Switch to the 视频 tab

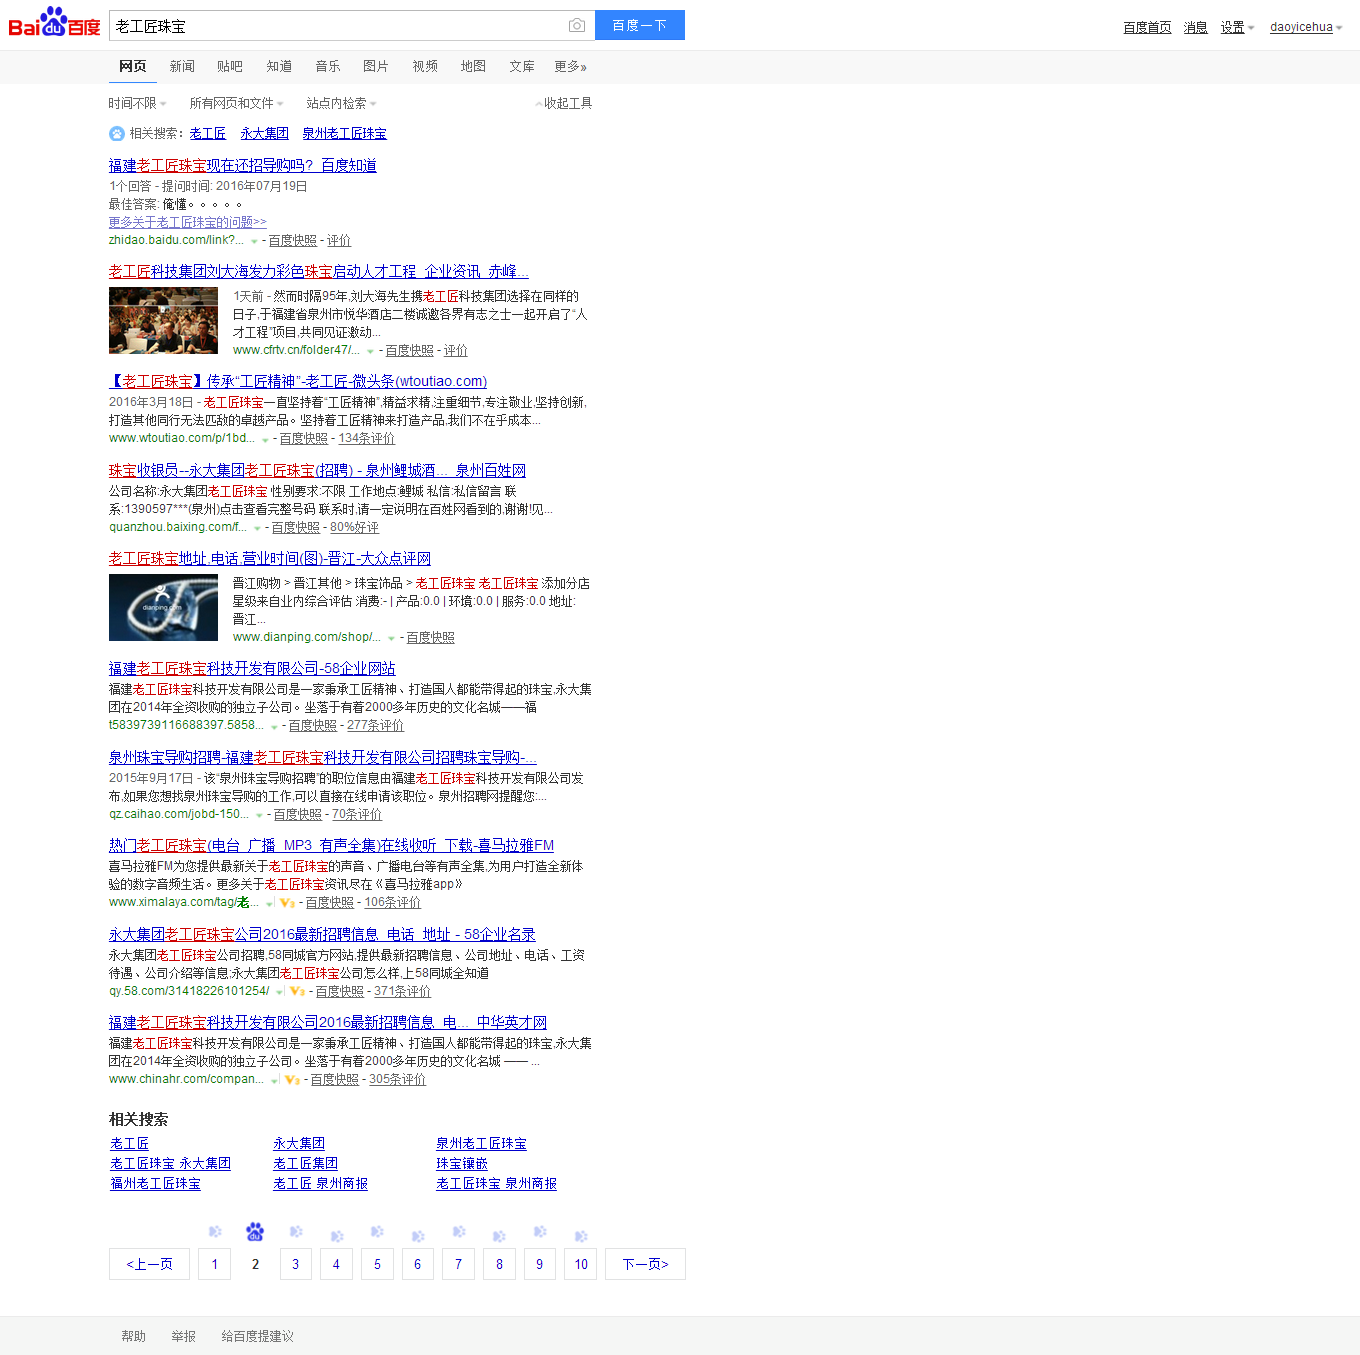pos(425,67)
